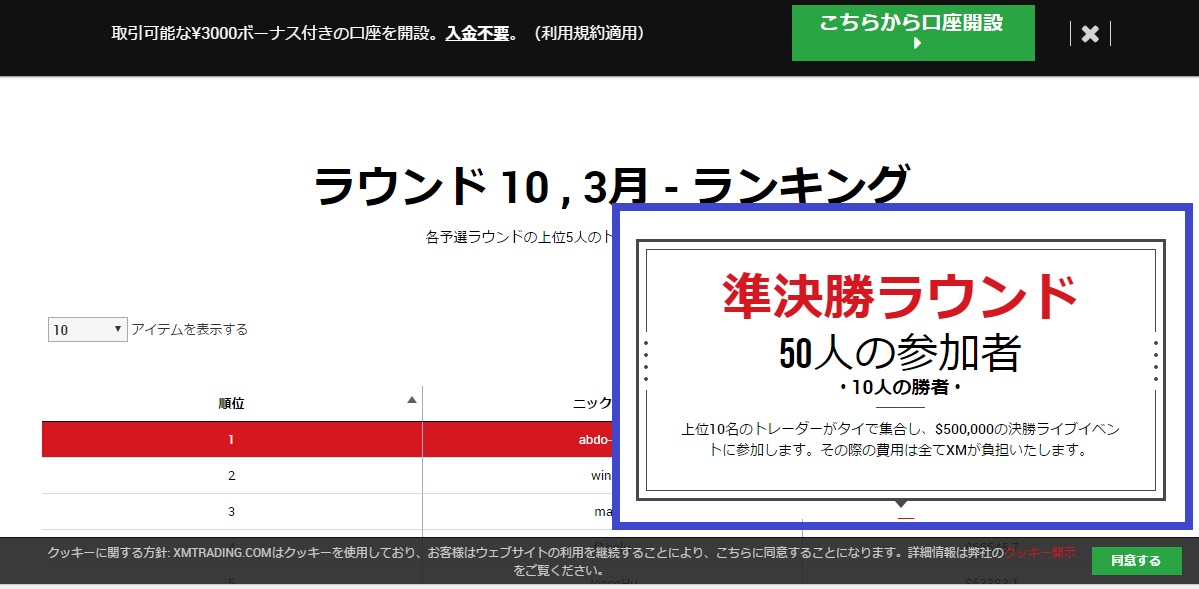Click the sort arrow in 順位 header
Viewport: 1199px width, 589px height.
click(x=411, y=401)
